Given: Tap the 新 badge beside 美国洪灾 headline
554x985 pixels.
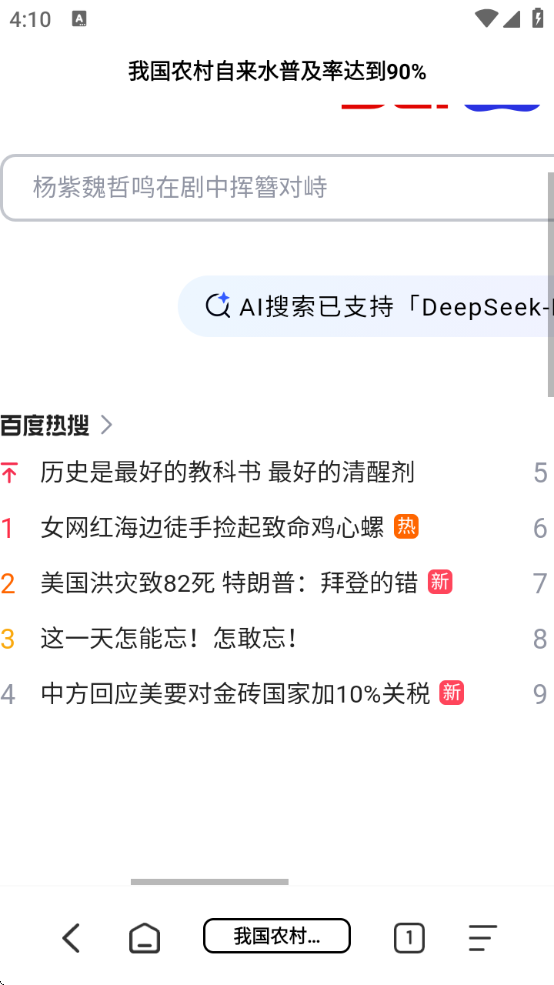Looking at the screenshot, I should pos(440,582).
